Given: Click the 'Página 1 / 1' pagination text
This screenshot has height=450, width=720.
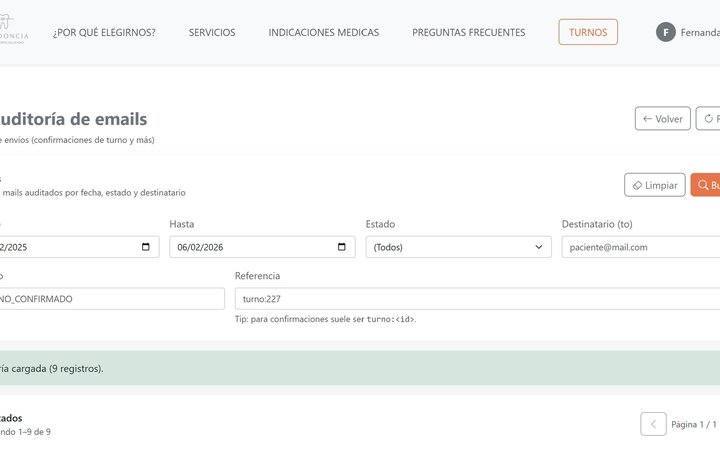Looking at the screenshot, I should click(694, 424).
